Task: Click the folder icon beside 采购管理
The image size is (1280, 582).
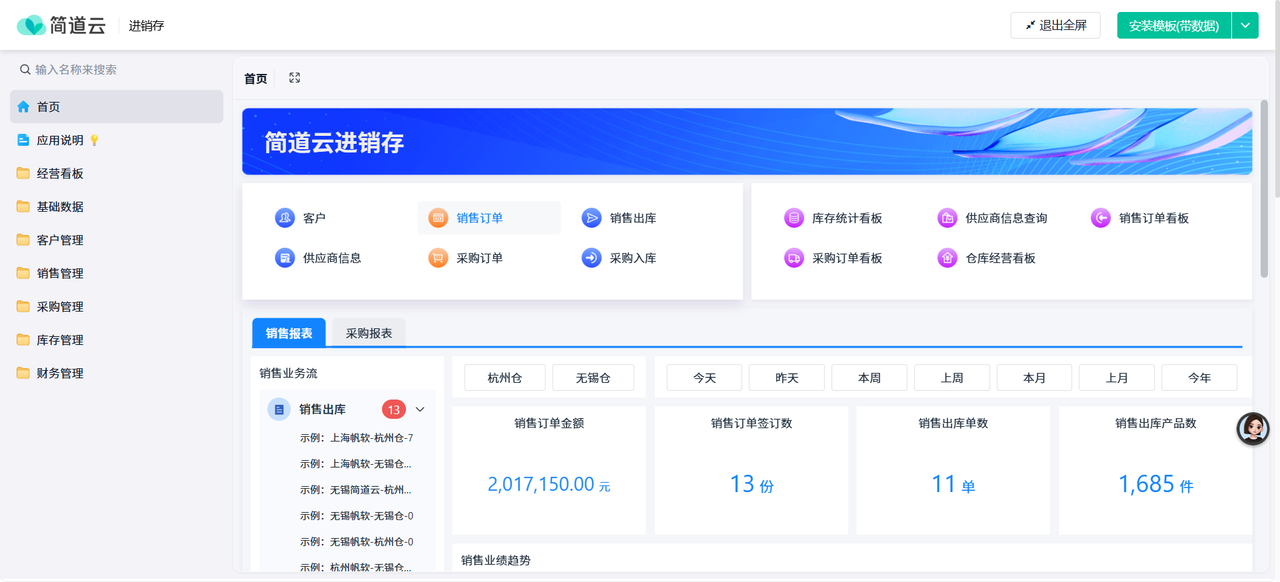Action: pos(23,307)
